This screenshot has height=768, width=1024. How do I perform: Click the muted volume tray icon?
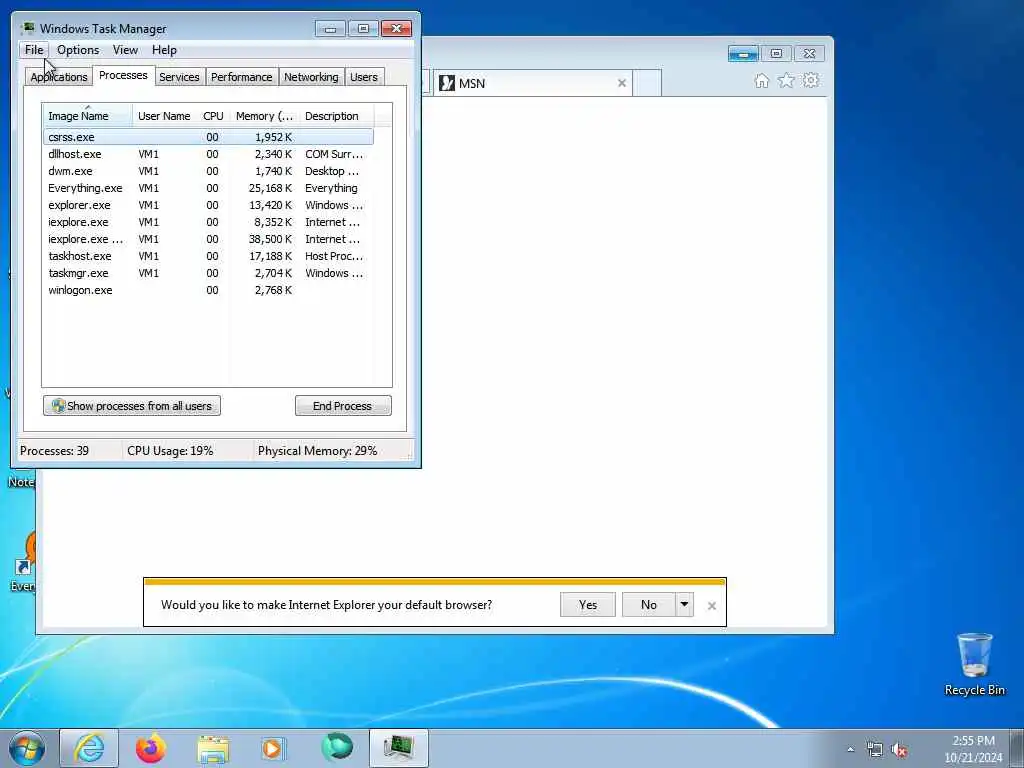[899, 750]
